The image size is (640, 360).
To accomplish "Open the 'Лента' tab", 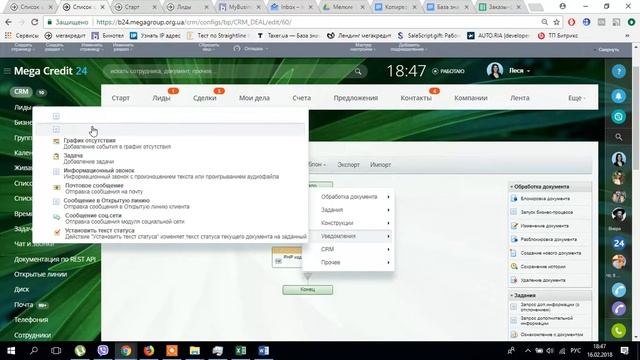I will tap(520, 98).
